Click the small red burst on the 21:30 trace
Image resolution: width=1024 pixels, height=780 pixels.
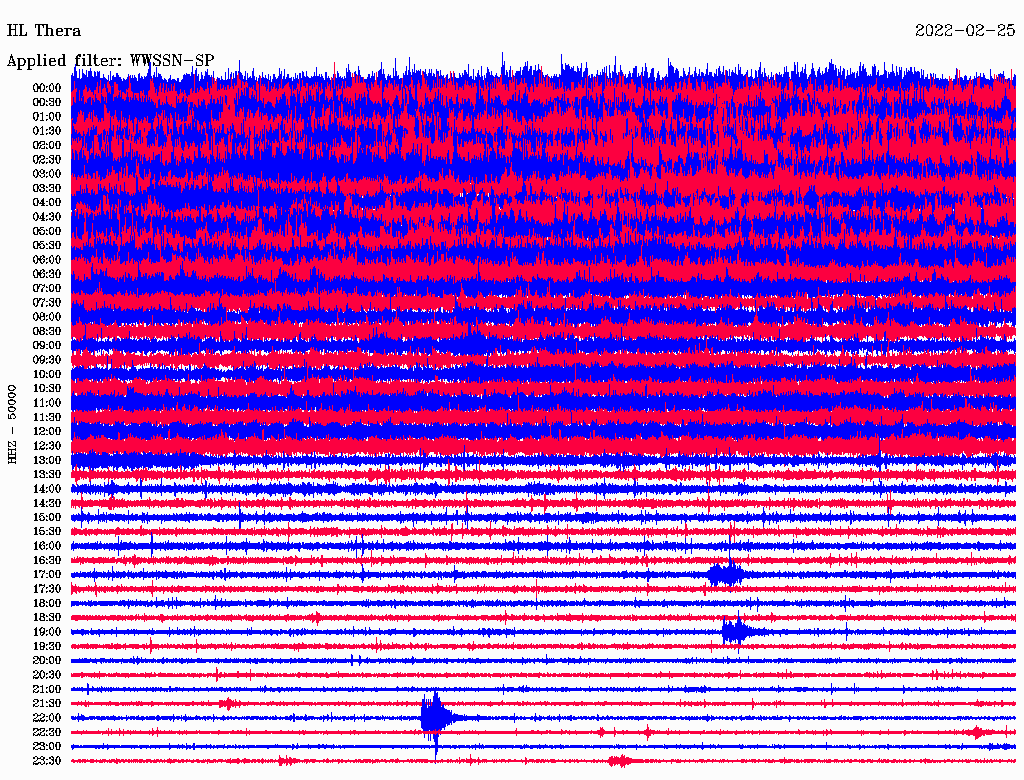(227, 704)
